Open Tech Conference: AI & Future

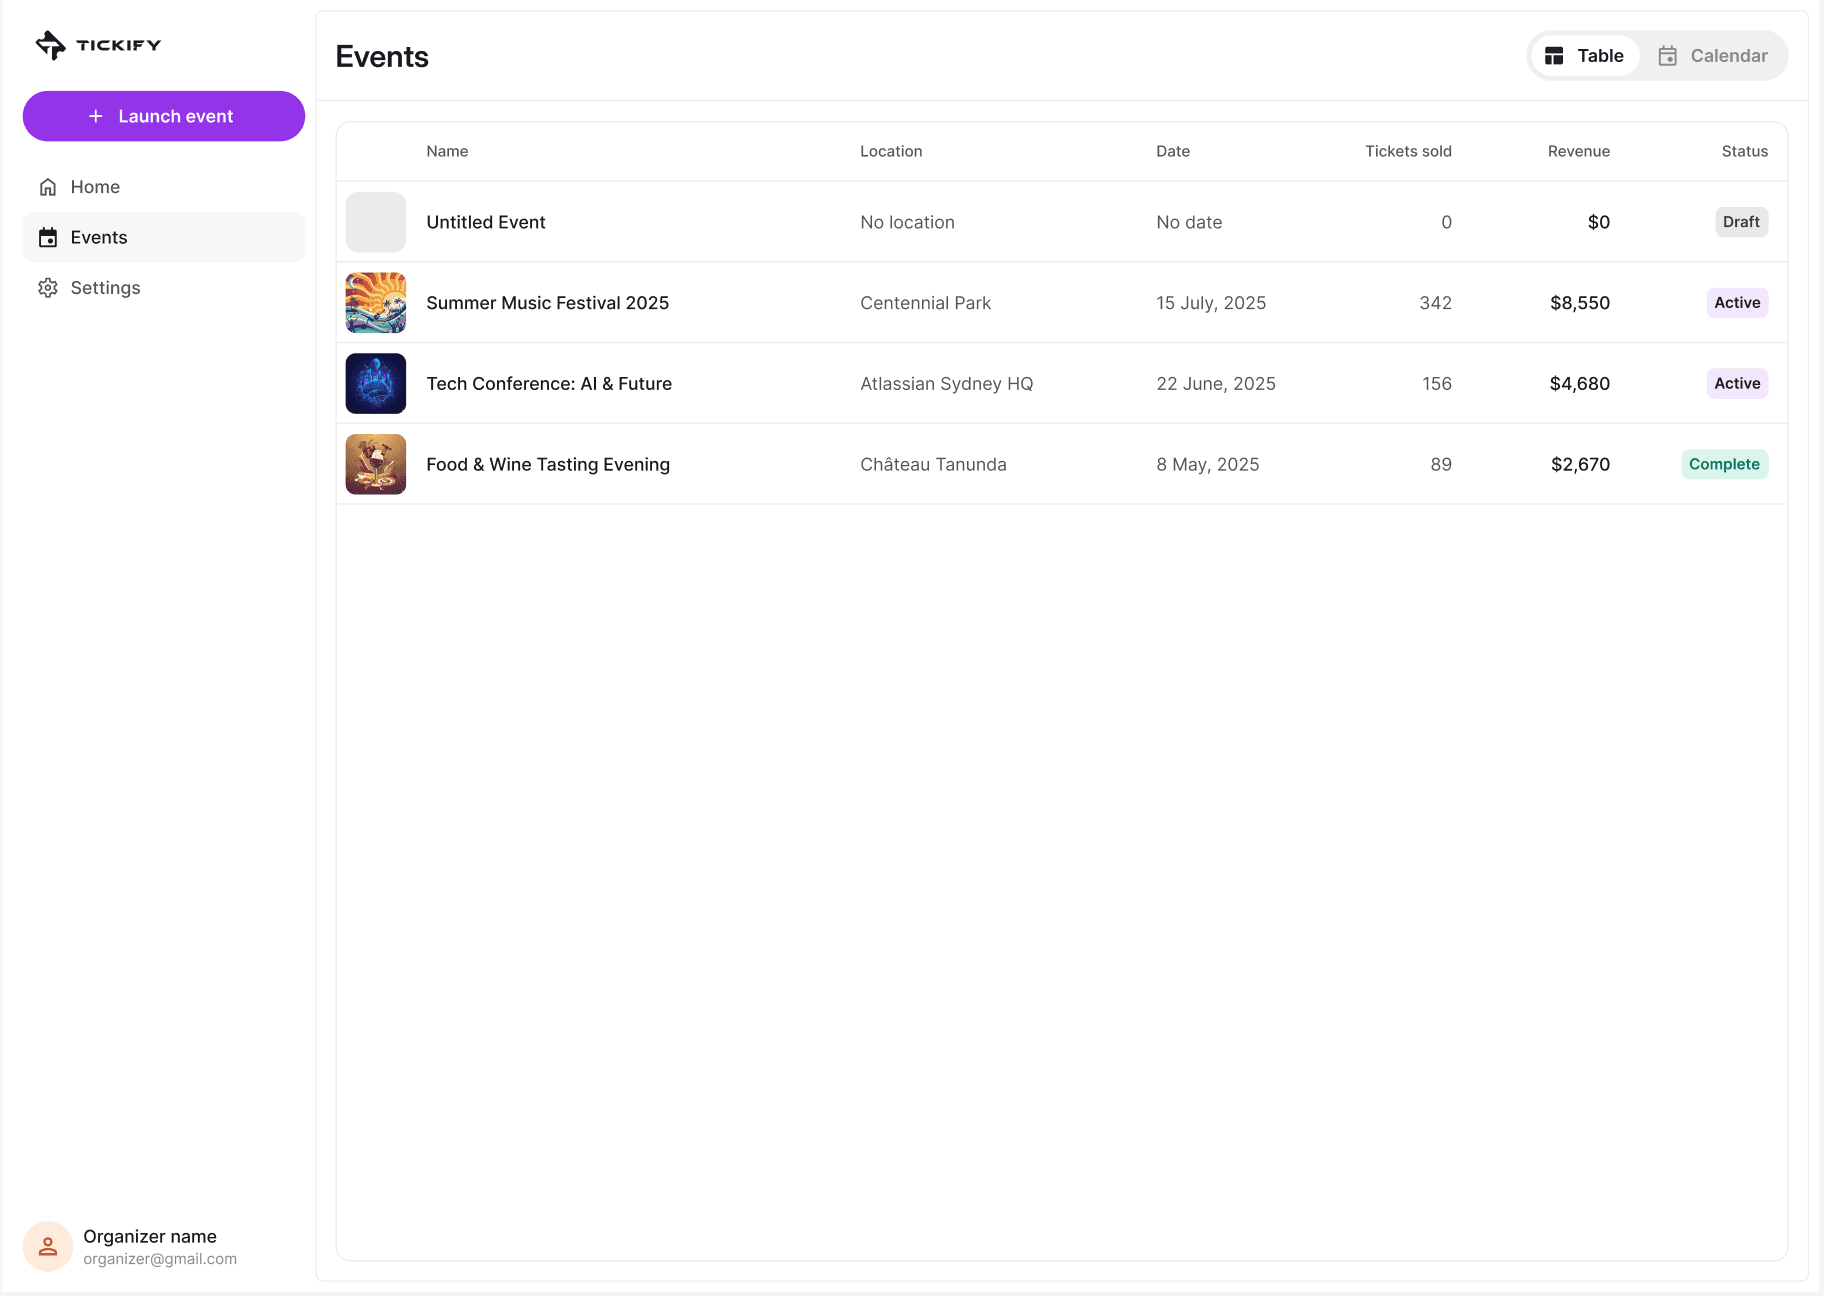(549, 384)
